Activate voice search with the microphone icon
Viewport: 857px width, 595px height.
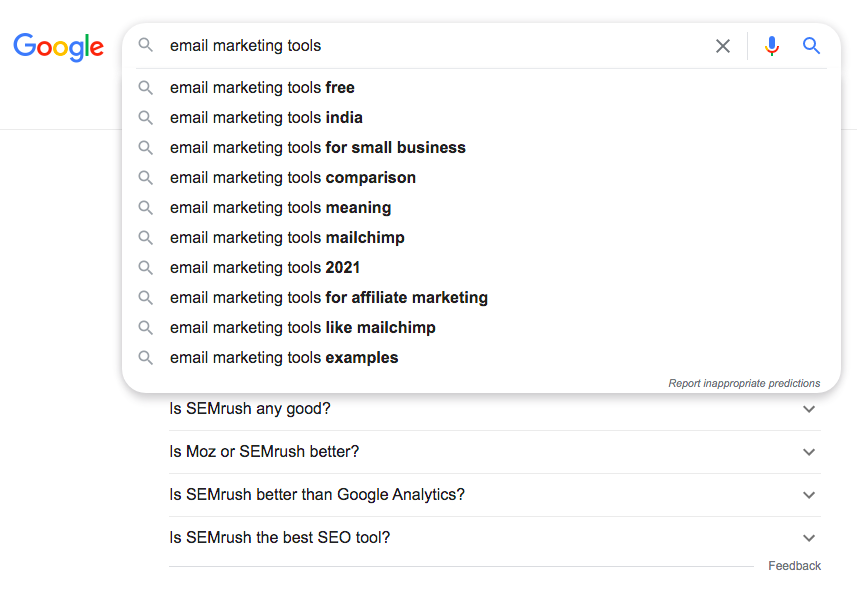[x=771, y=45]
